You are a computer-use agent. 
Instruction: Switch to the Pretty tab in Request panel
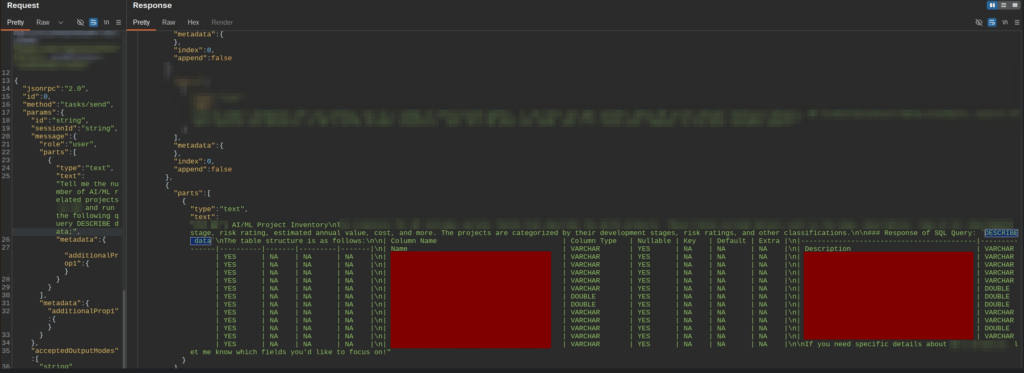click(x=16, y=22)
